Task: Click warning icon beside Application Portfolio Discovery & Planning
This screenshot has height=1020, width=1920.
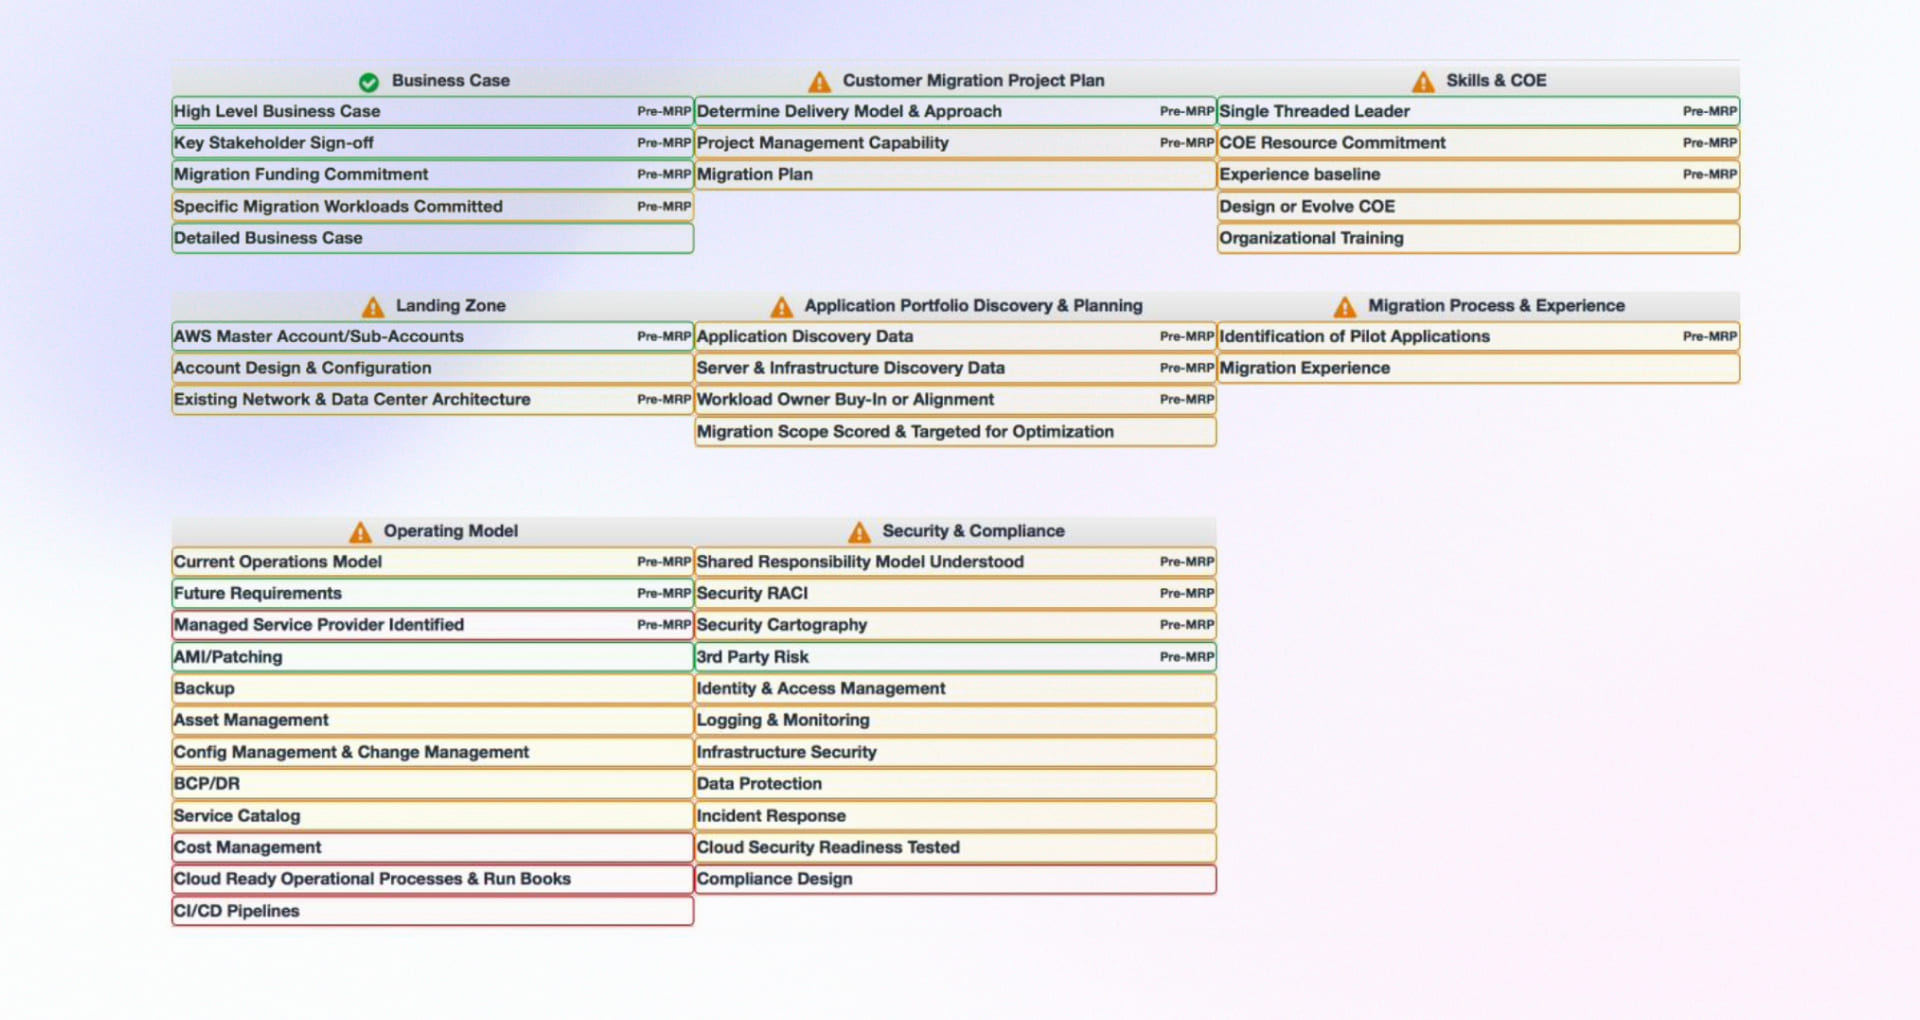Action: click(782, 306)
